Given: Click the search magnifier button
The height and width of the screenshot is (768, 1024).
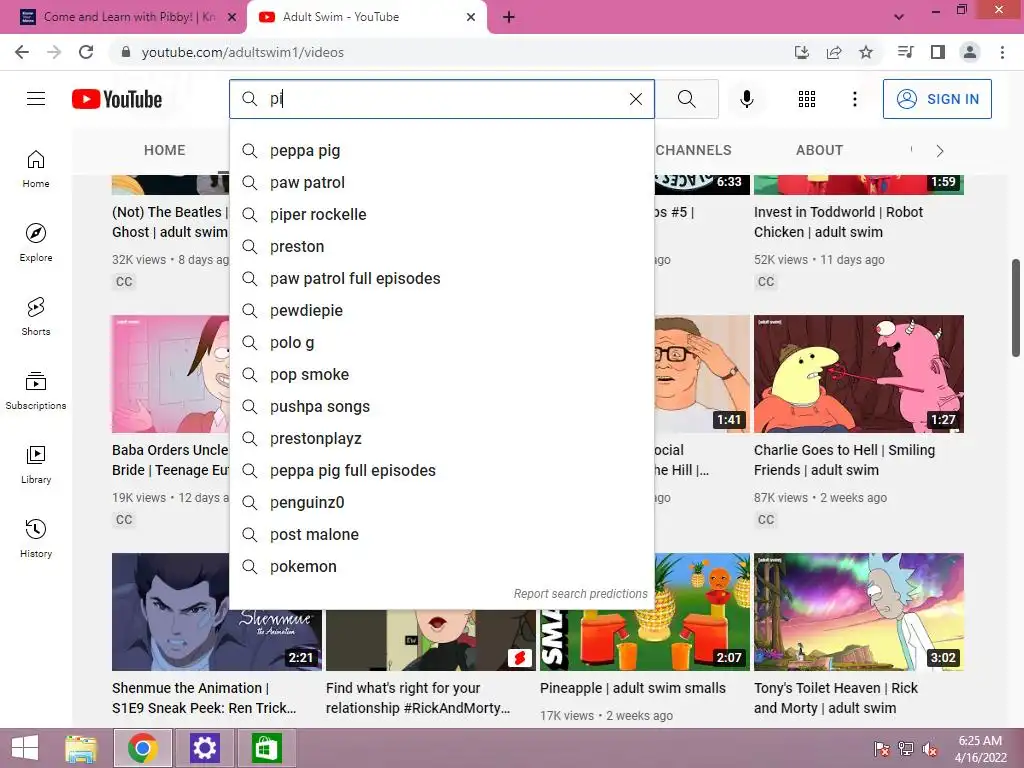Looking at the screenshot, I should (686, 99).
